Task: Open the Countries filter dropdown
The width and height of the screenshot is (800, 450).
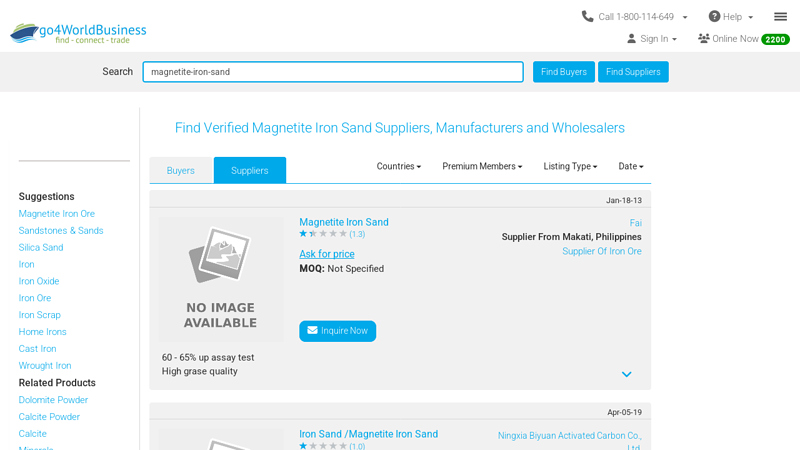Action: [x=398, y=167]
